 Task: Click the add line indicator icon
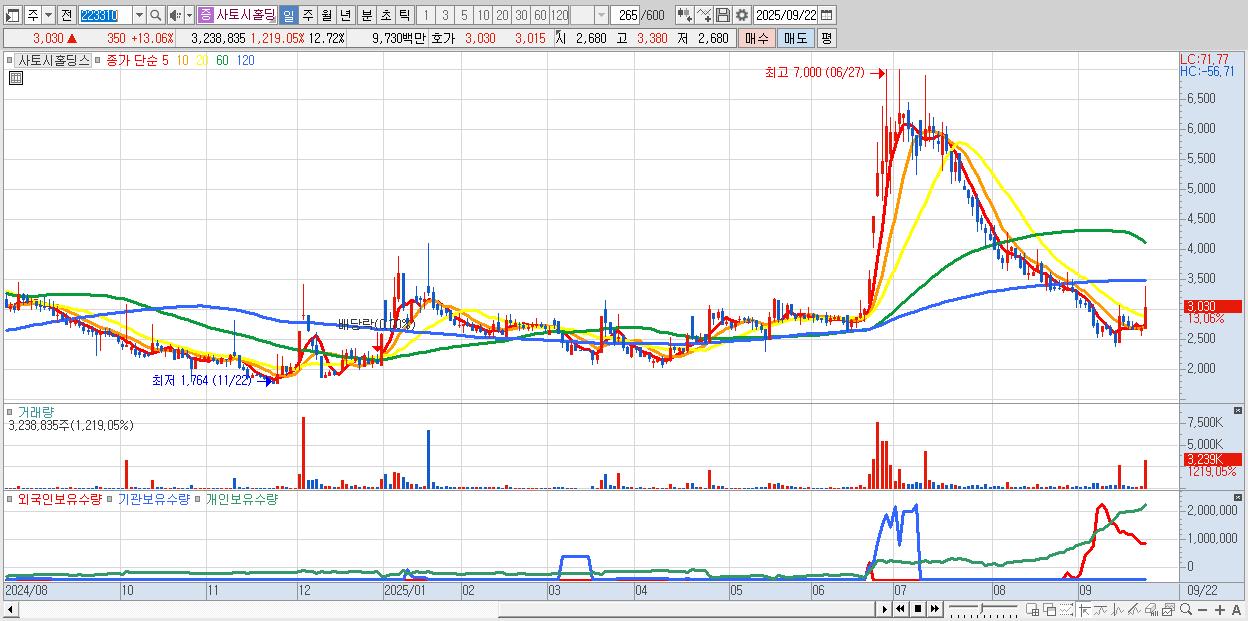tap(704, 15)
